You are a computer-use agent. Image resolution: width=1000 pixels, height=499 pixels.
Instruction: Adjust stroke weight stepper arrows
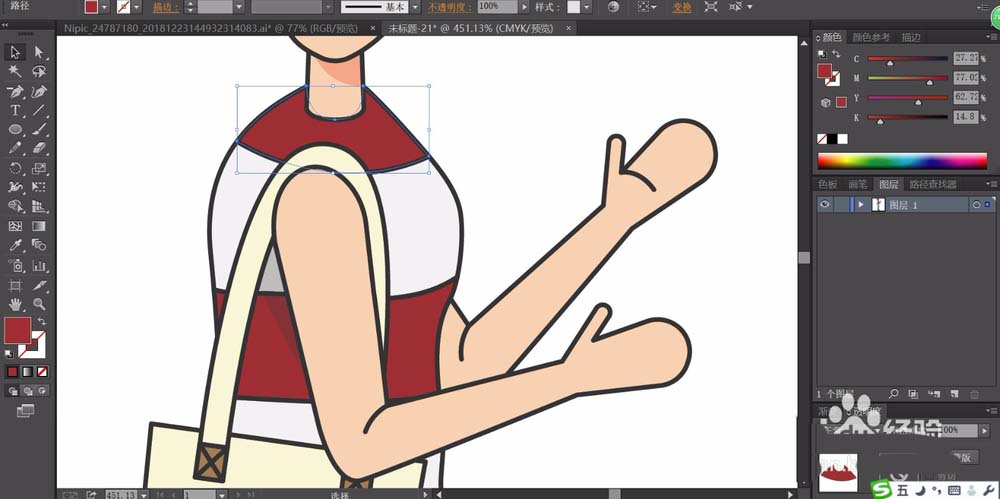[190, 6]
